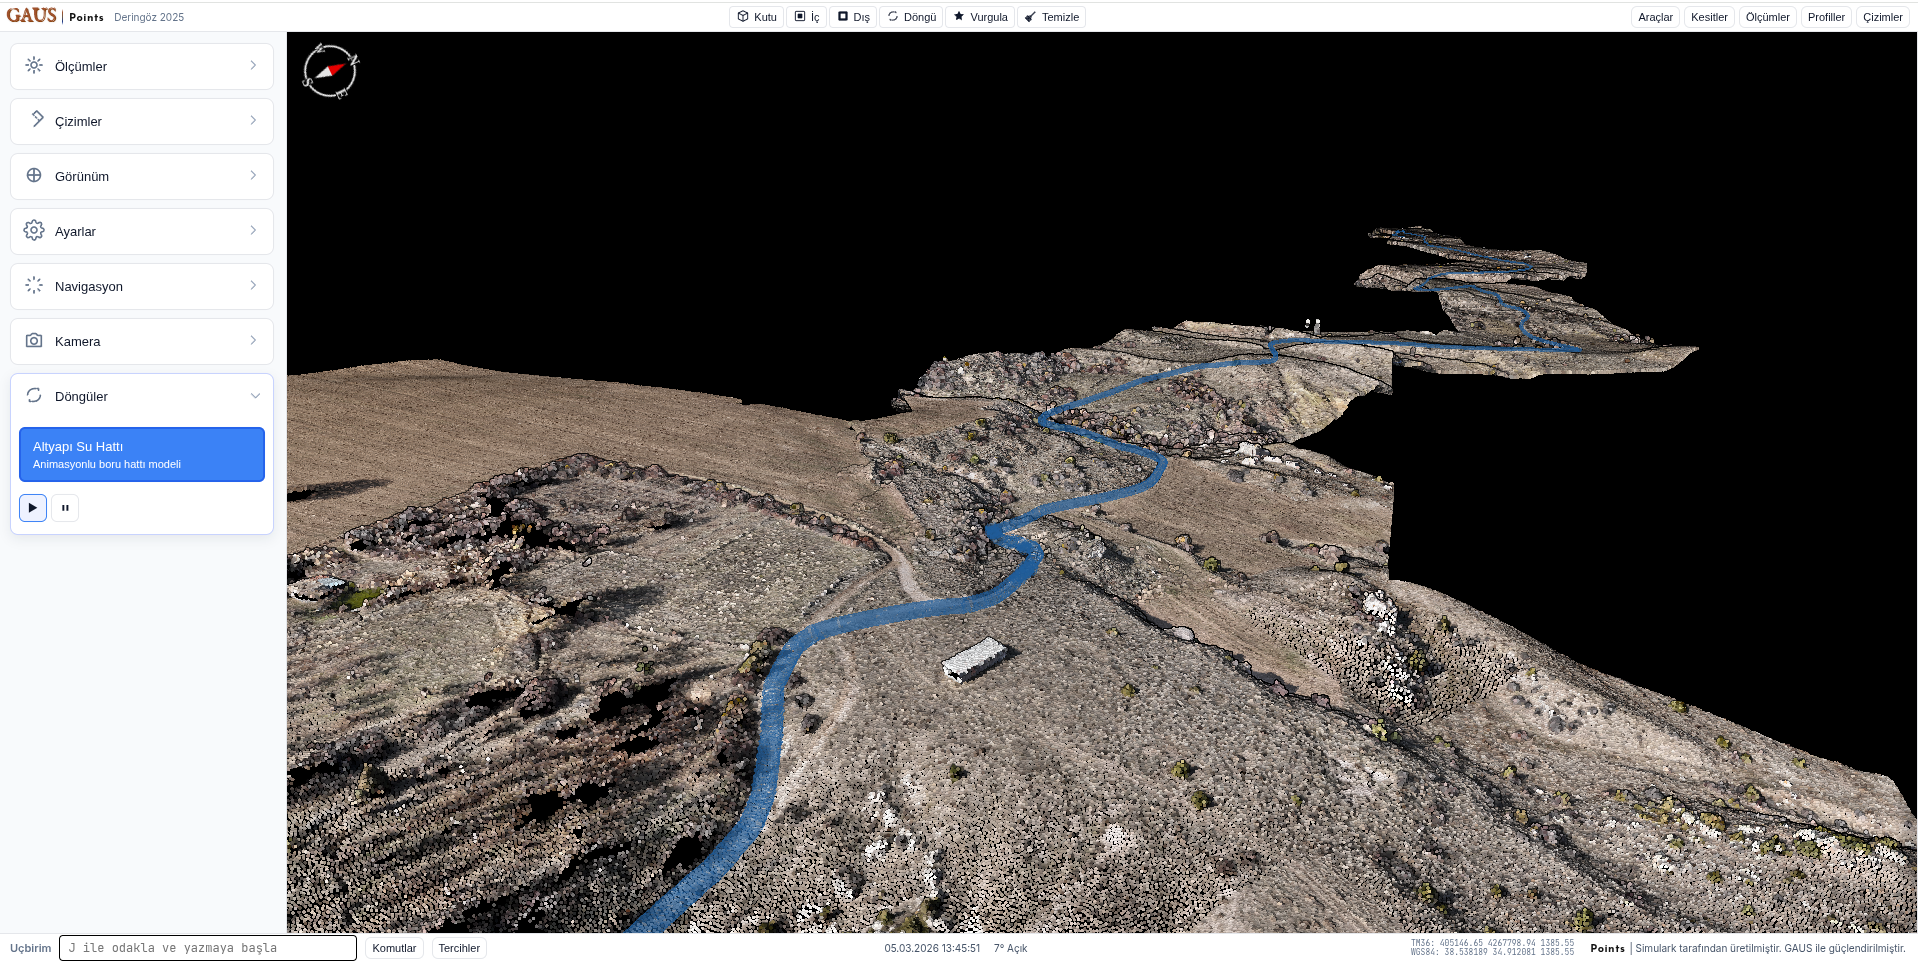Toggle the Dış outside clip mode
The height and width of the screenshot is (962, 1918).
click(853, 17)
